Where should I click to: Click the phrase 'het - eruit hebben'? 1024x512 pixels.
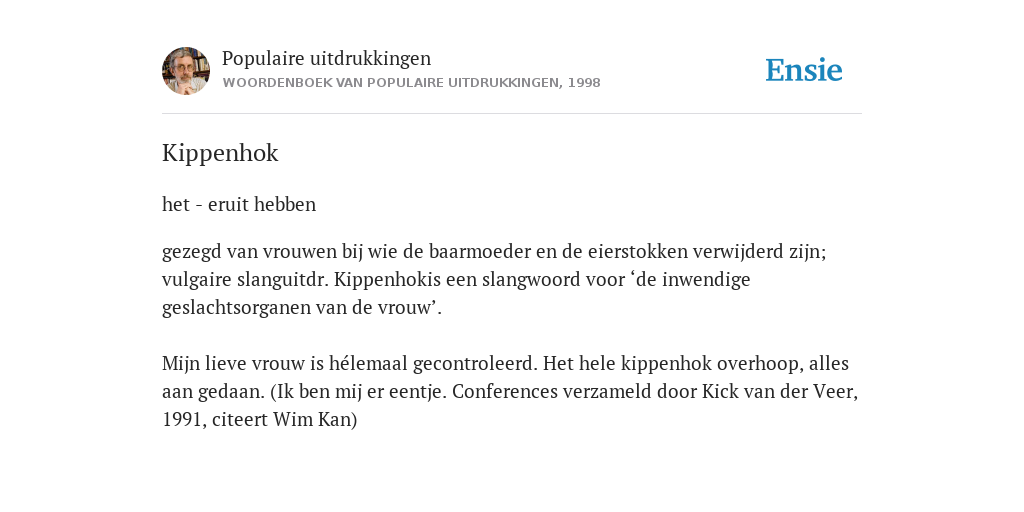click(x=239, y=204)
